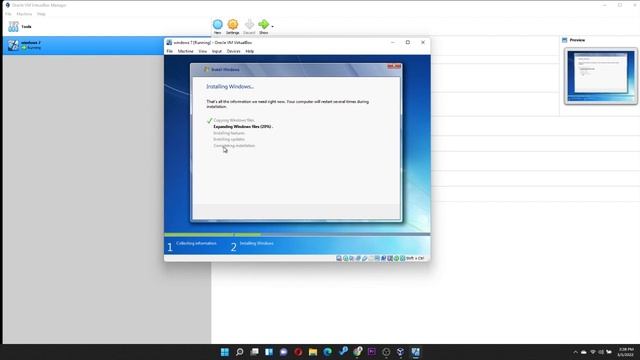Open File menu in VirtualBox Manager
The width and height of the screenshot is (640, 360).
[x=8, y=14]
